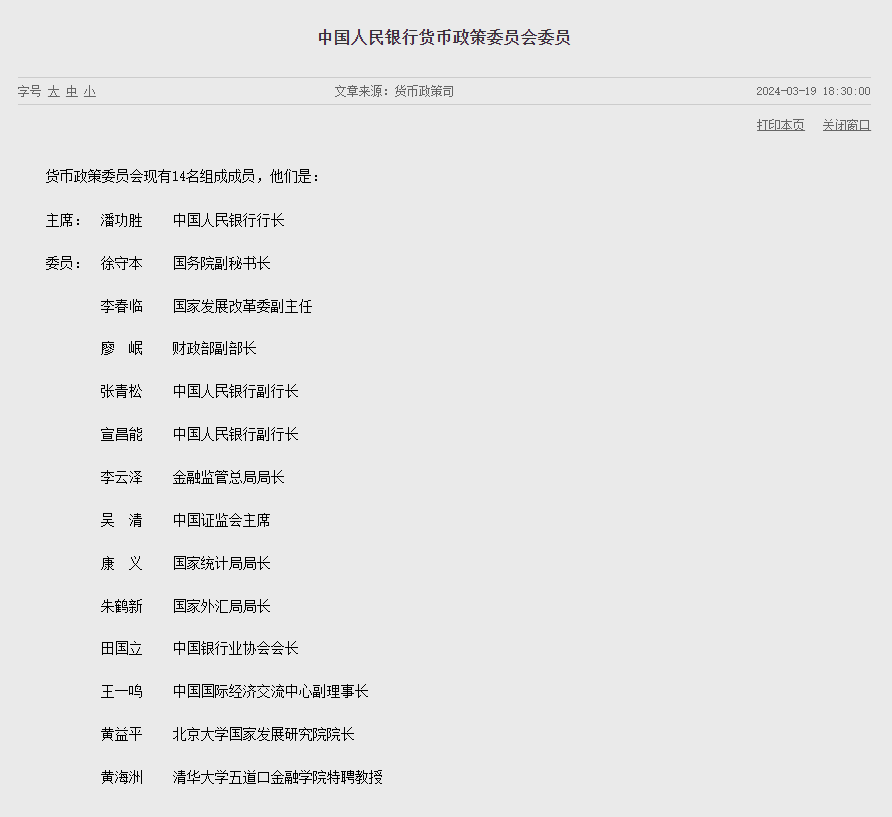Viewport: 892px width, 817px height.
Task: Set font size to large (大)
Action: tap(54, 91)
